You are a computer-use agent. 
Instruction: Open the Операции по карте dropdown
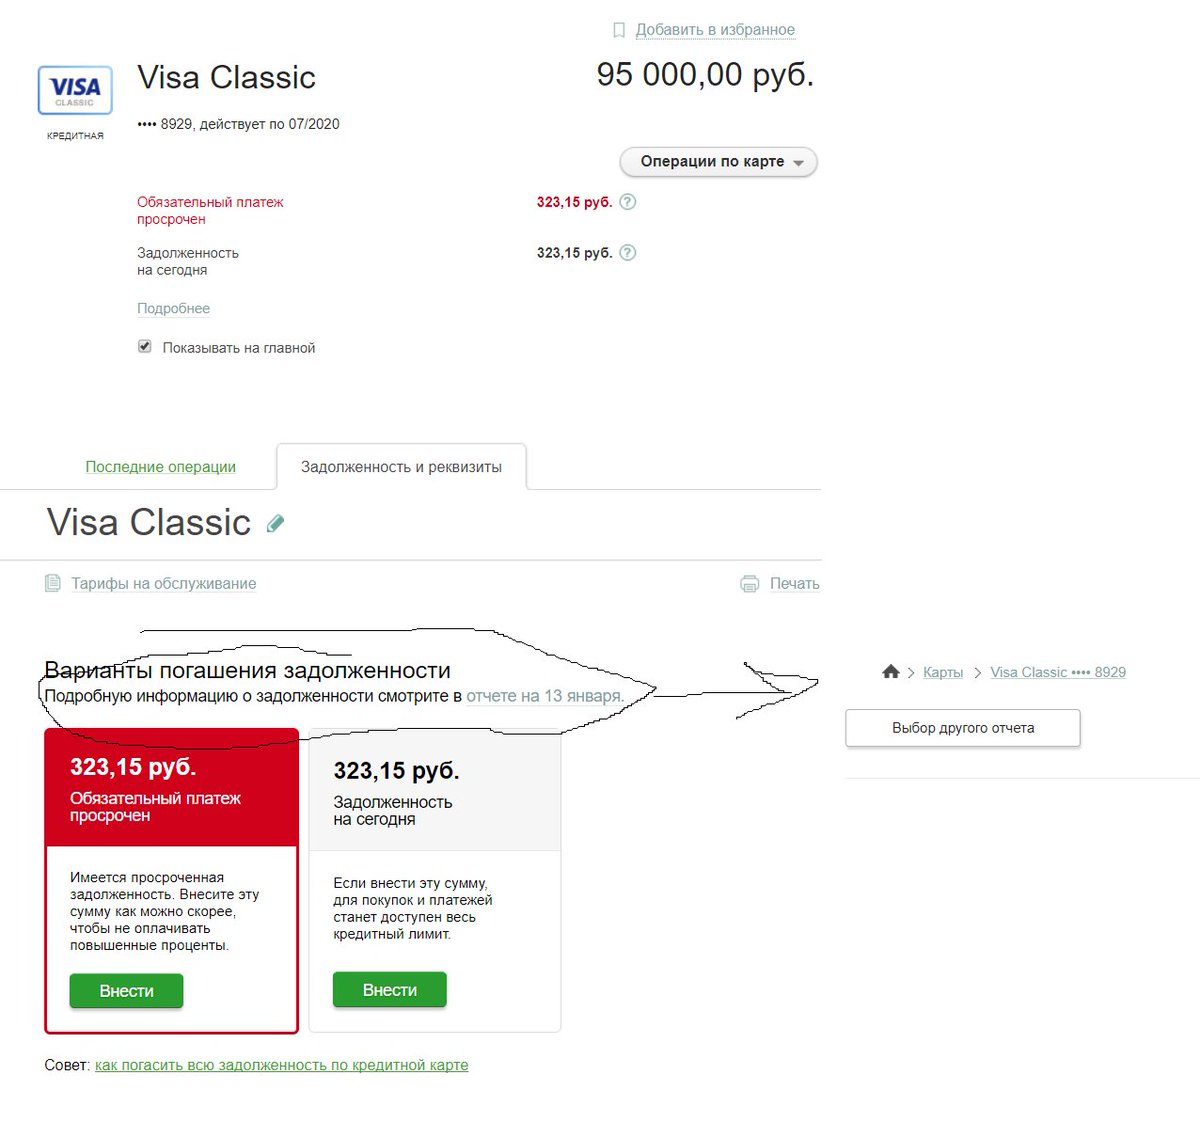[718, 162]
